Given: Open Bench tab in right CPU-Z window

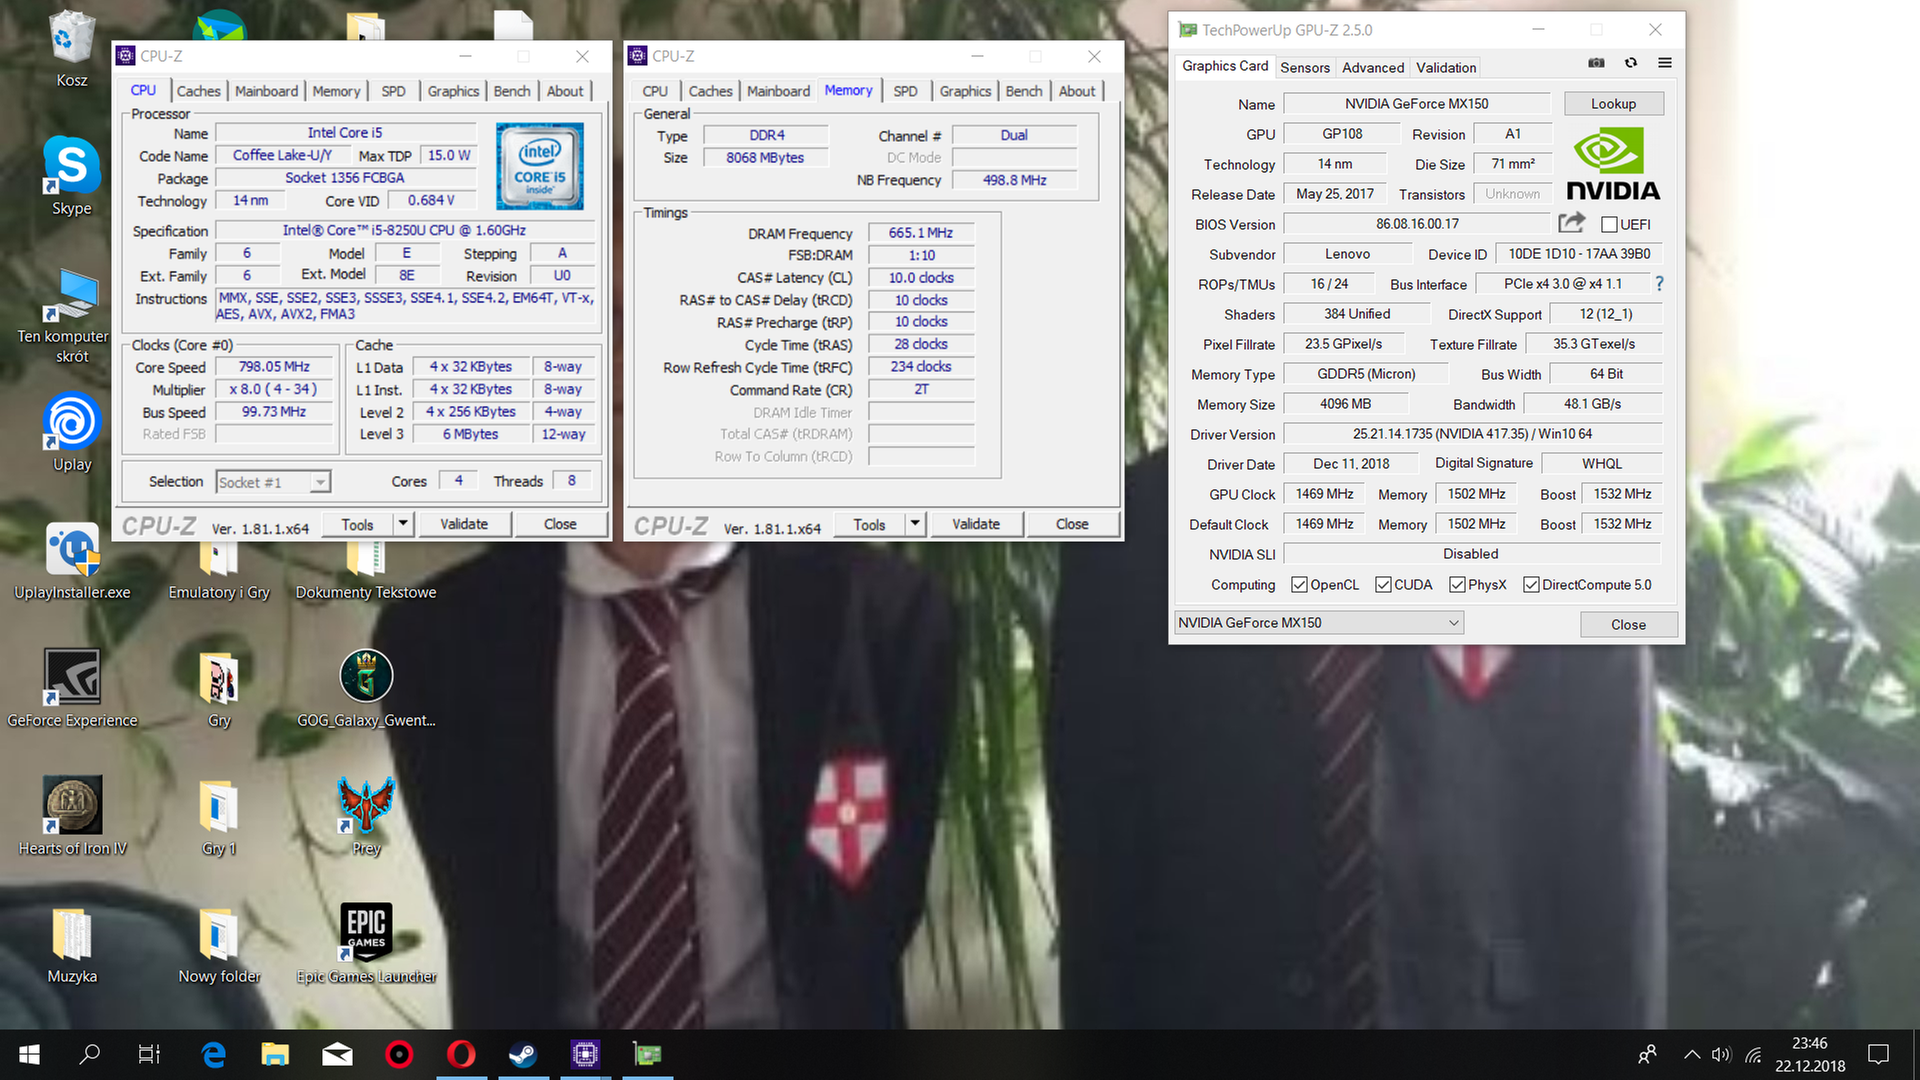Looking at the screenshot, I should point(1024,91).
